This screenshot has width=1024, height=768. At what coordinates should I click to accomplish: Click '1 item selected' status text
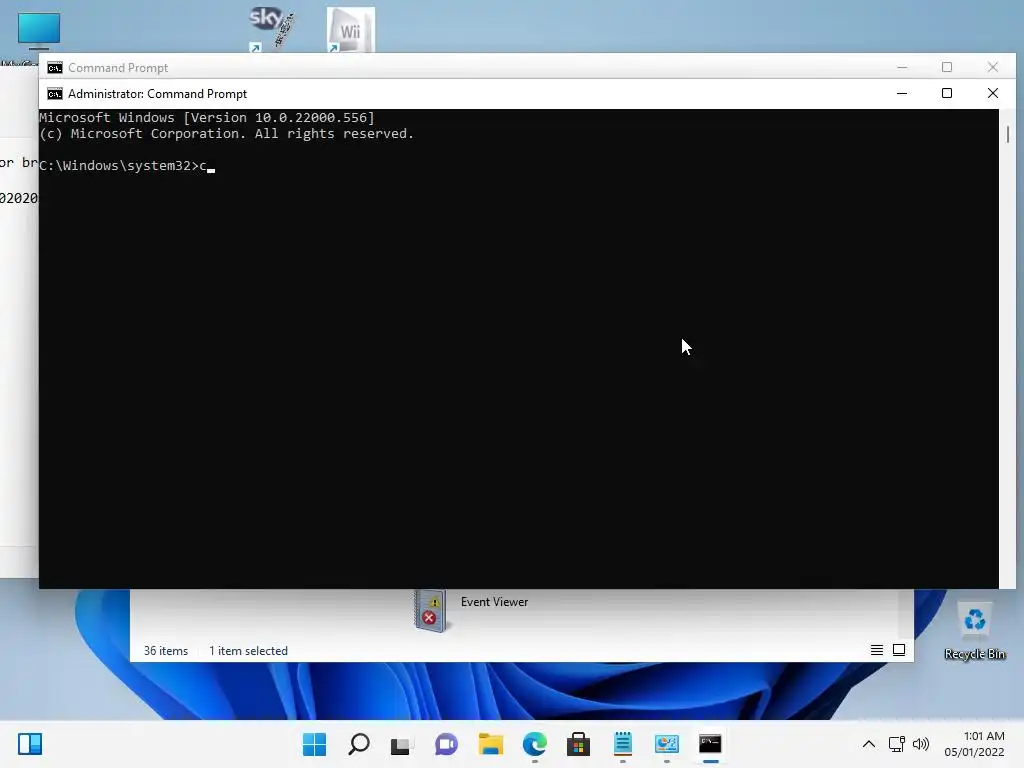click(x=248, y=651)
